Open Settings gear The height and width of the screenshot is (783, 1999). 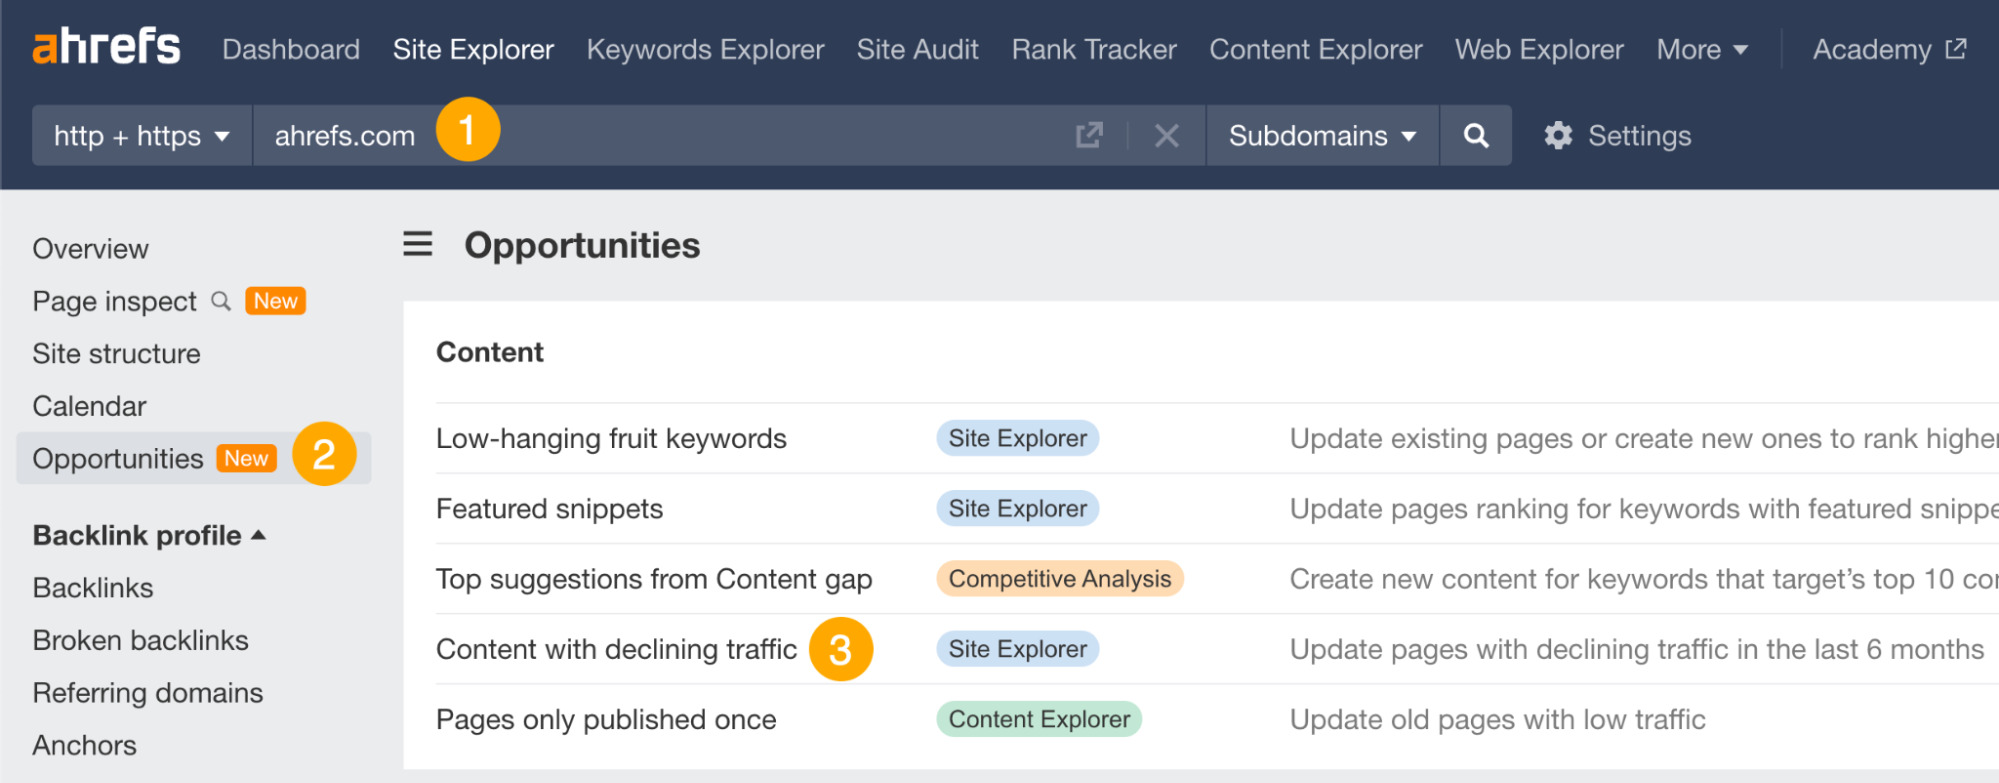tap(1558, 135)
